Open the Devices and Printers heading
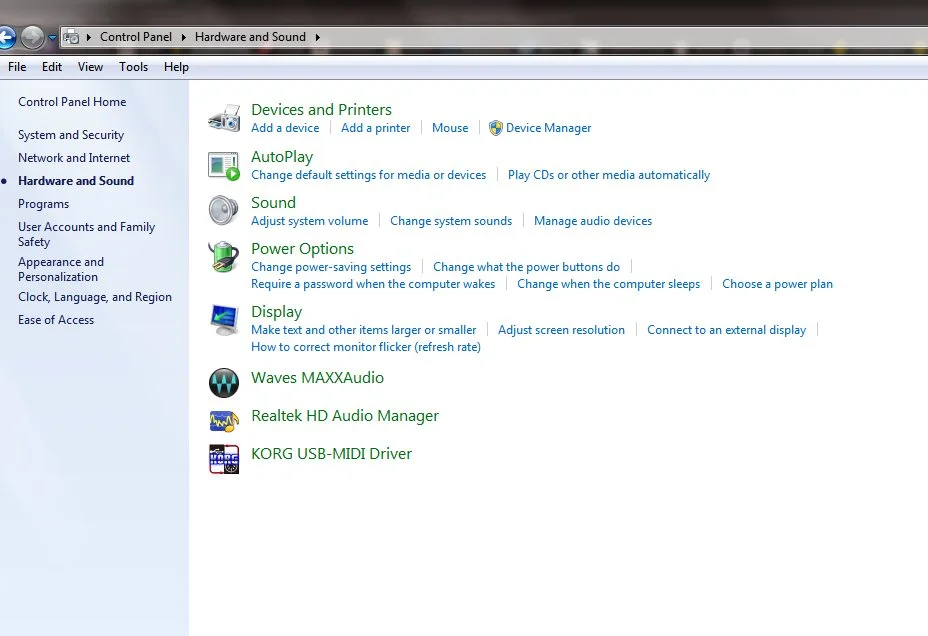 click(x=321, y=109)
